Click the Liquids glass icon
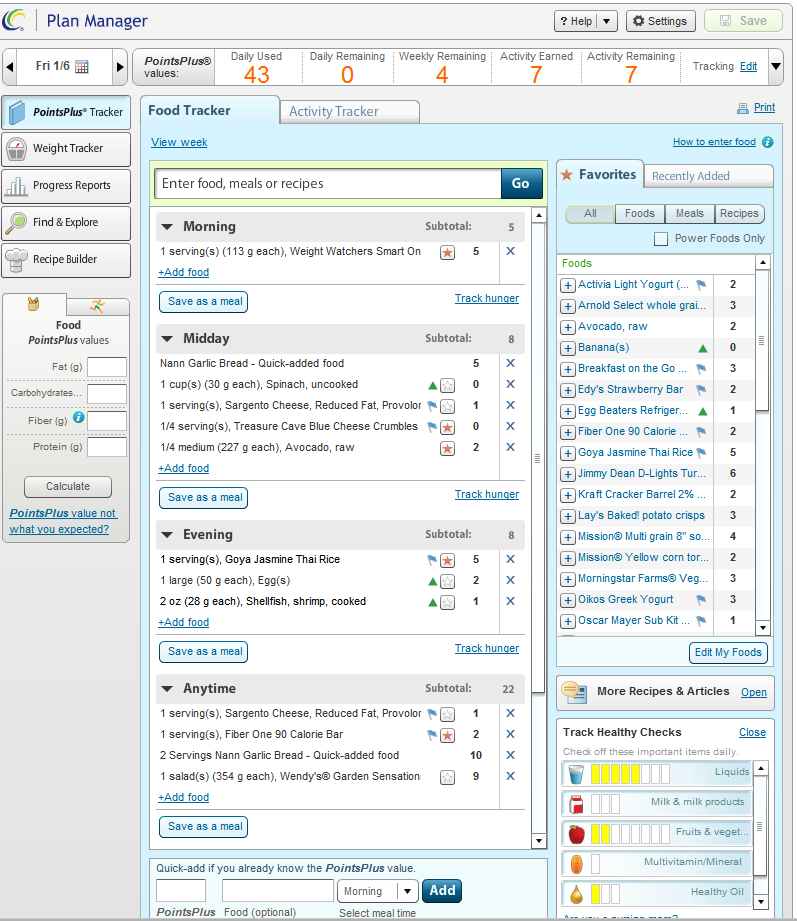 click(576, 774)
